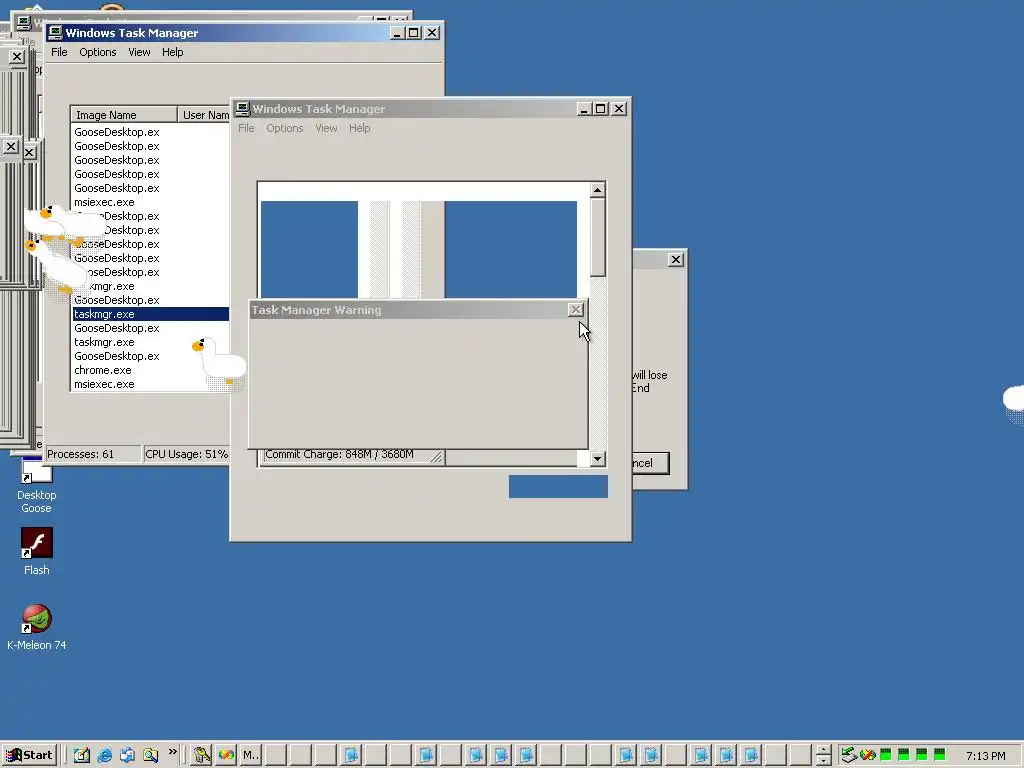Click the notepad-style icon in Quick Launch
The image size is (1024, 768).
(x=82, y=756)
